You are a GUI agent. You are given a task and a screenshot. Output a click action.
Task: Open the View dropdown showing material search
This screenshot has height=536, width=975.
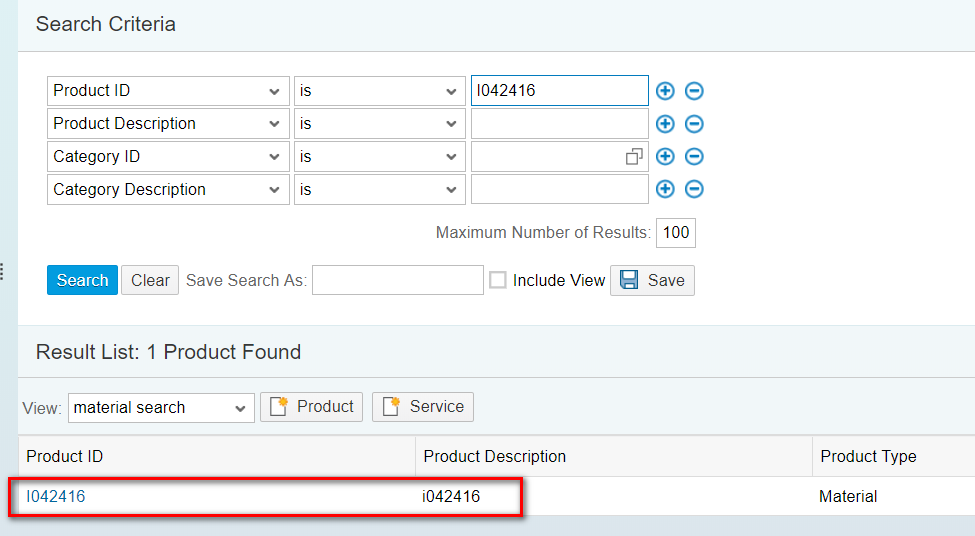240,408
